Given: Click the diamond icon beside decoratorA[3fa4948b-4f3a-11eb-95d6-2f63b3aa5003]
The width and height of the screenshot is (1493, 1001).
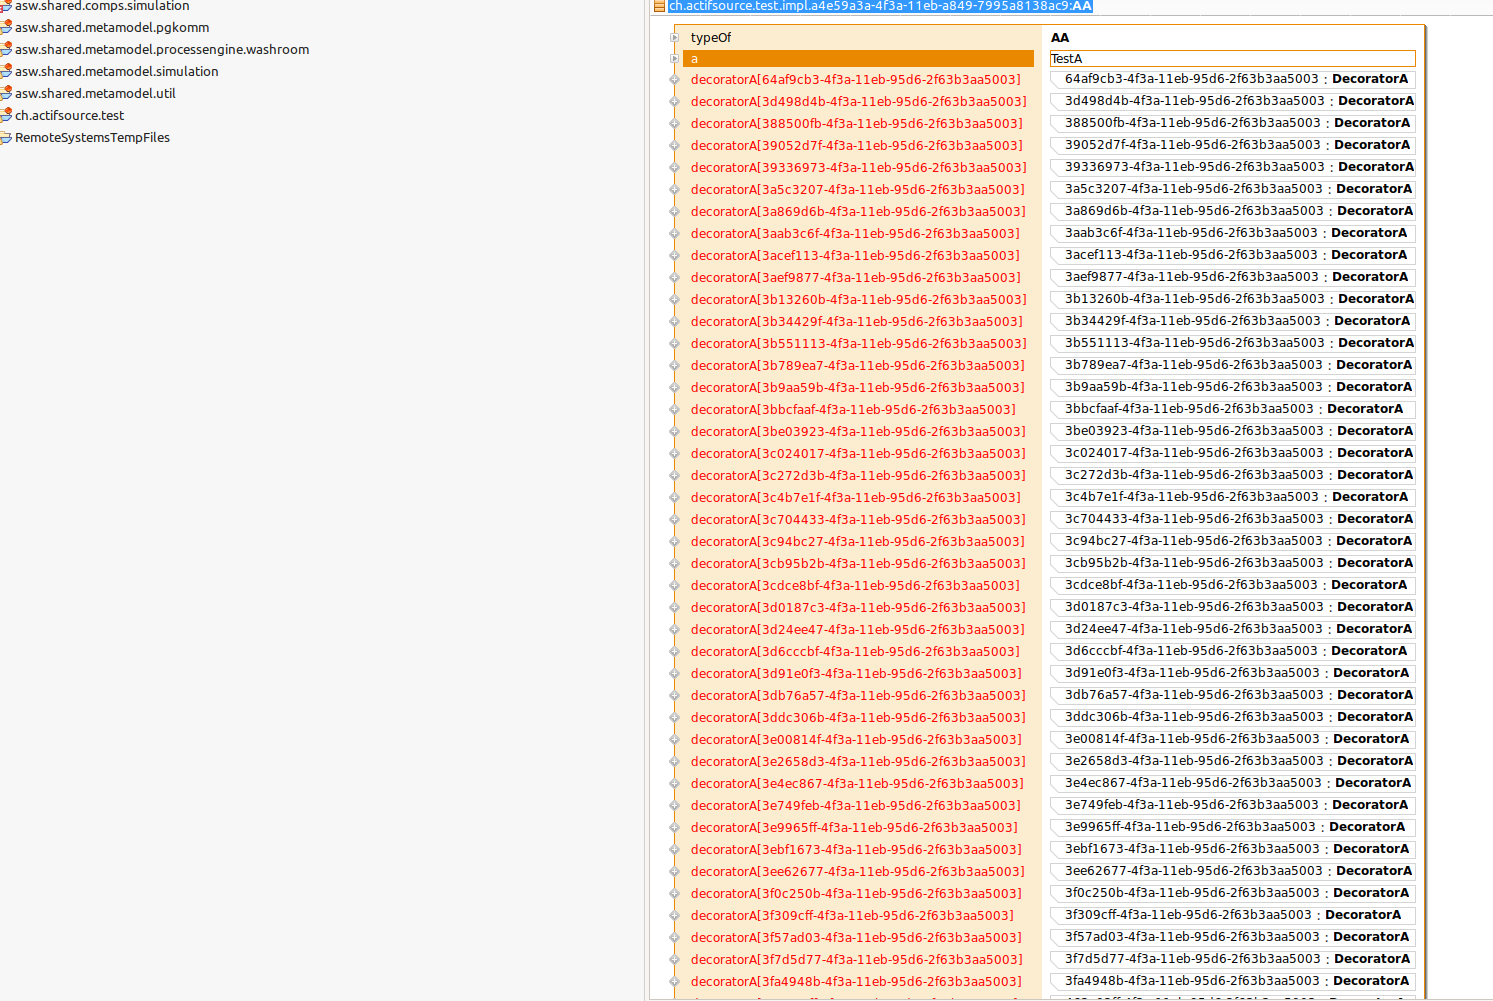Looking at the screenshot, I should (676, 981).
